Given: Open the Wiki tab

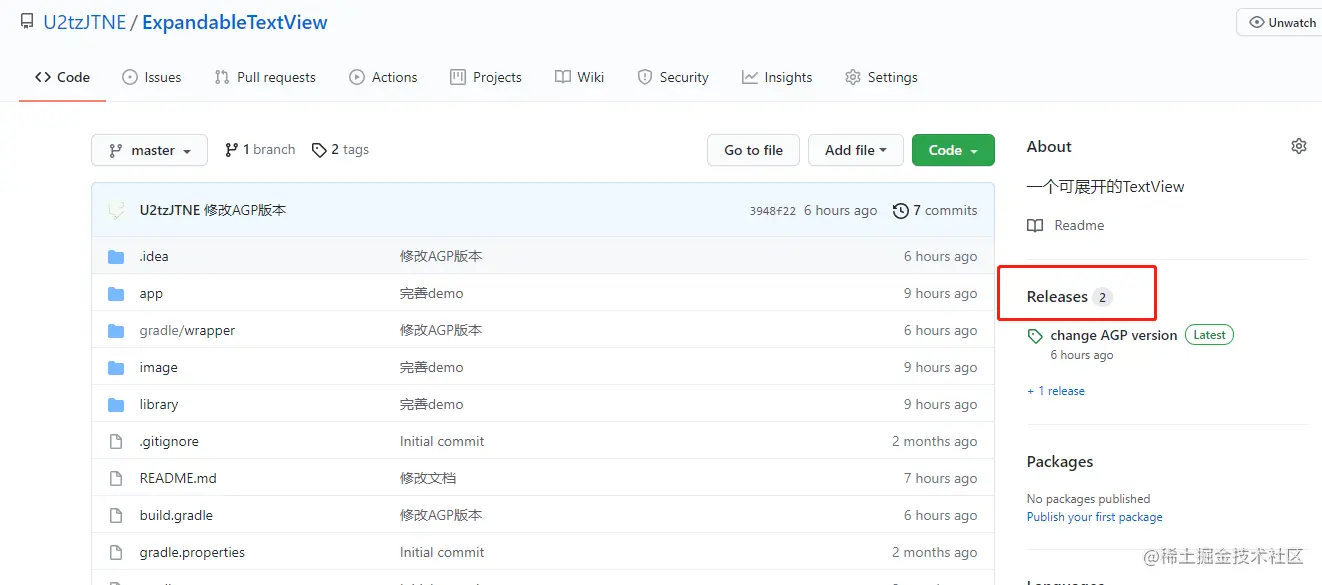Looking at the screenshot, I should click(x=579, y=77).
